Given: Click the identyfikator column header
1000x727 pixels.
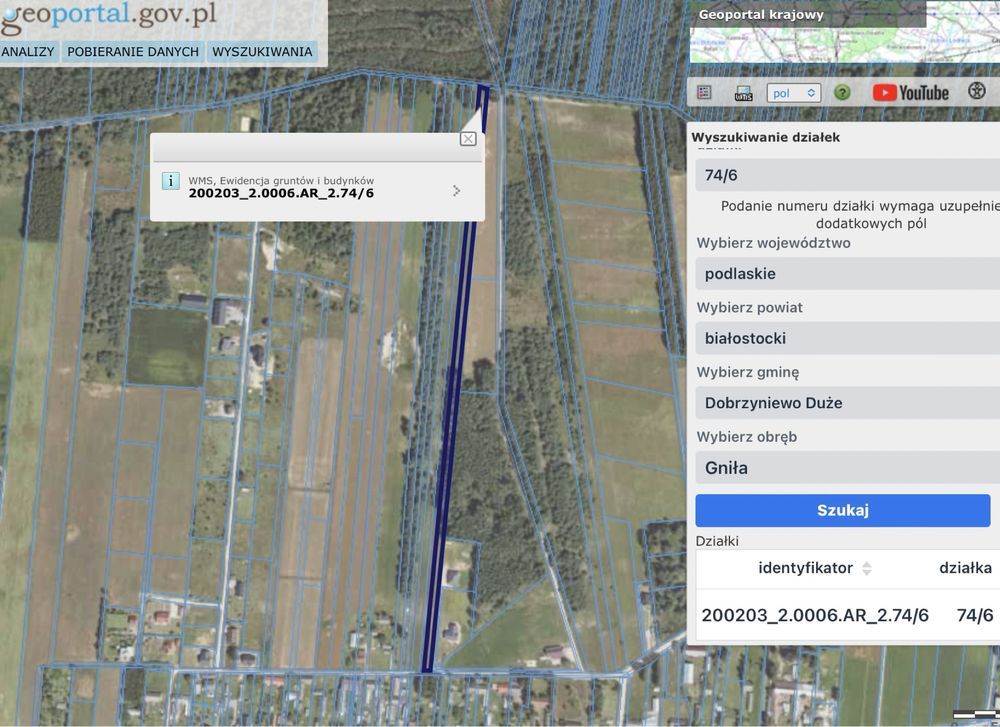Looking at the screenshot, I should click(805, 568).
